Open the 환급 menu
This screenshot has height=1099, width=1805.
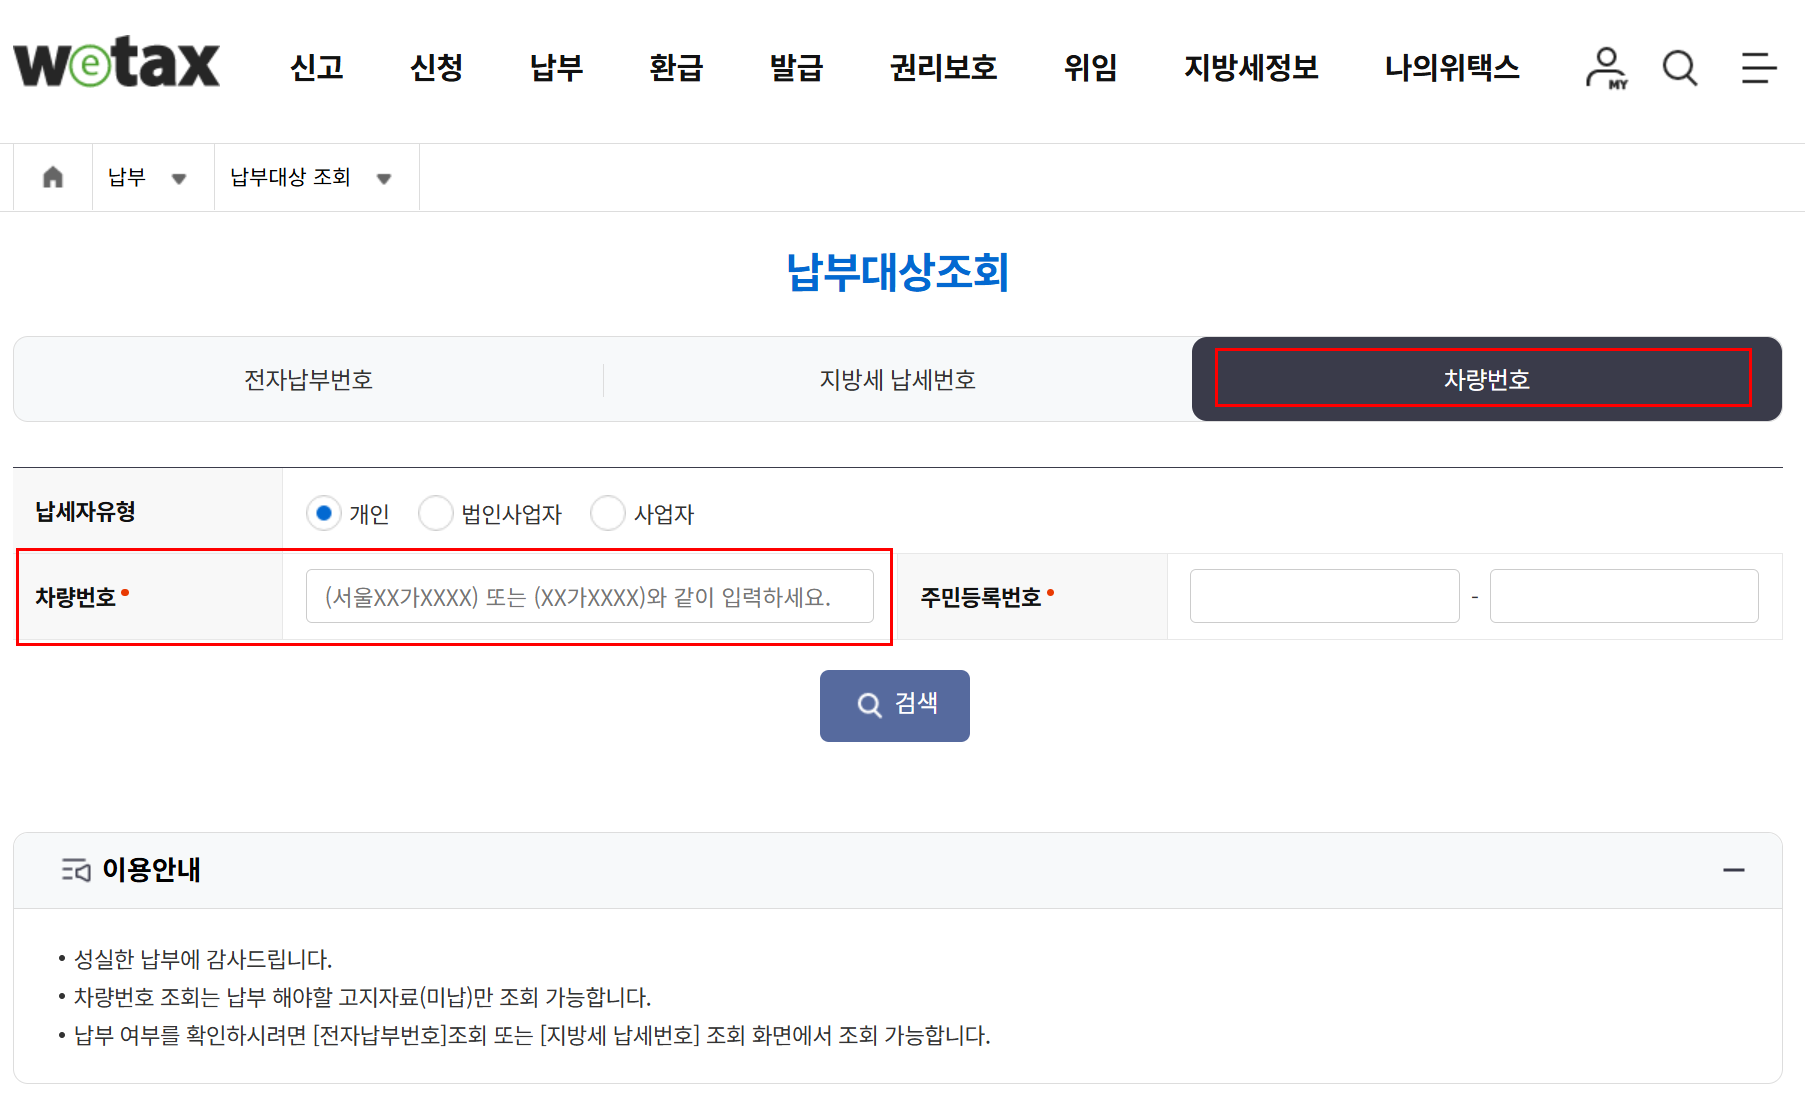click(676, 68)
